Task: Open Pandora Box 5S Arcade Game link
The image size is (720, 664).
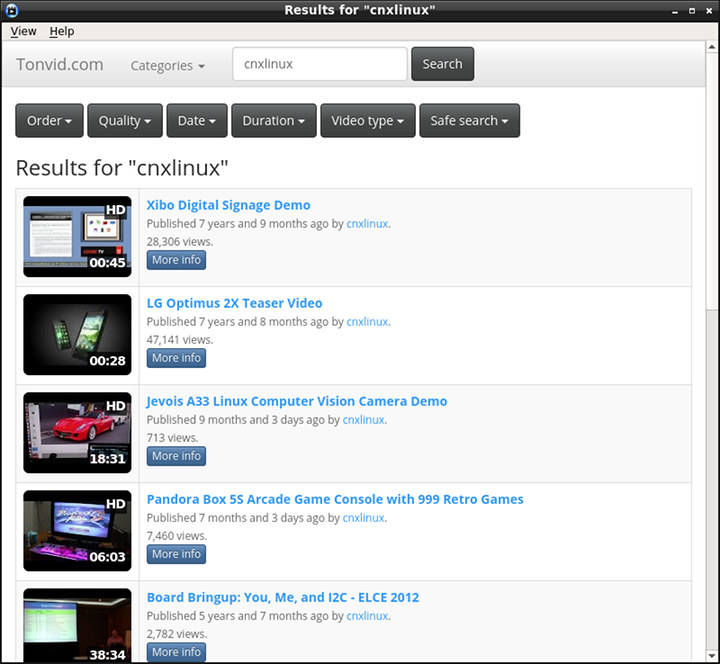Action: (x=335, y=499)
